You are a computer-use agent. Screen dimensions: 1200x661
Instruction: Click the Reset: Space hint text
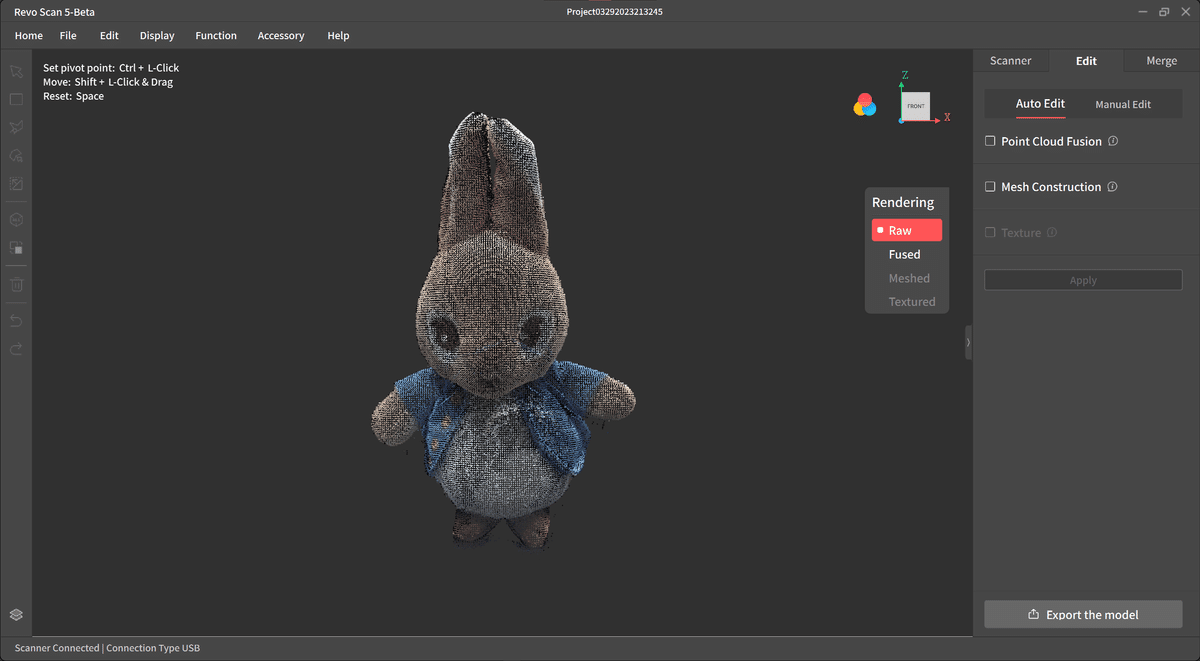(x=73, y=96)
